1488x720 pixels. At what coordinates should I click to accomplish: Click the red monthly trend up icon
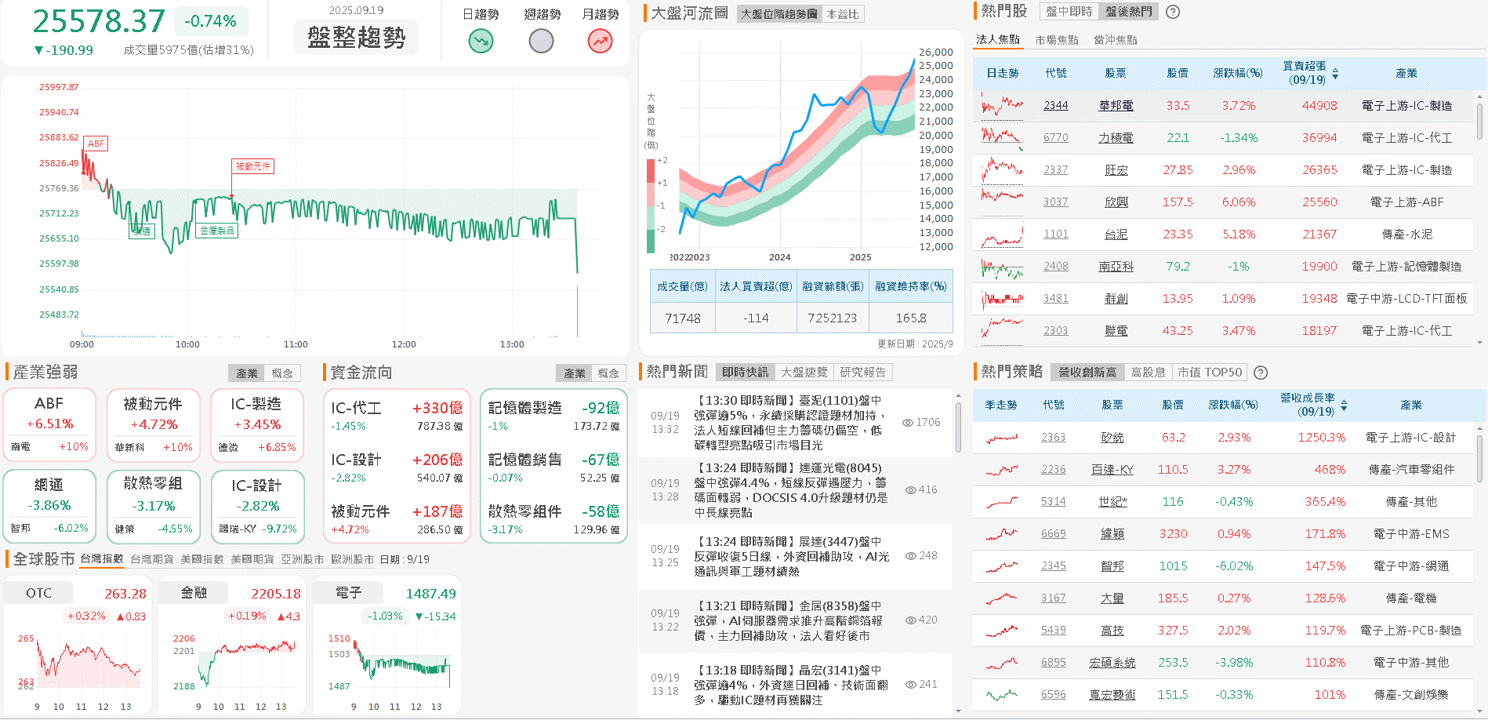tap(600, 41)
